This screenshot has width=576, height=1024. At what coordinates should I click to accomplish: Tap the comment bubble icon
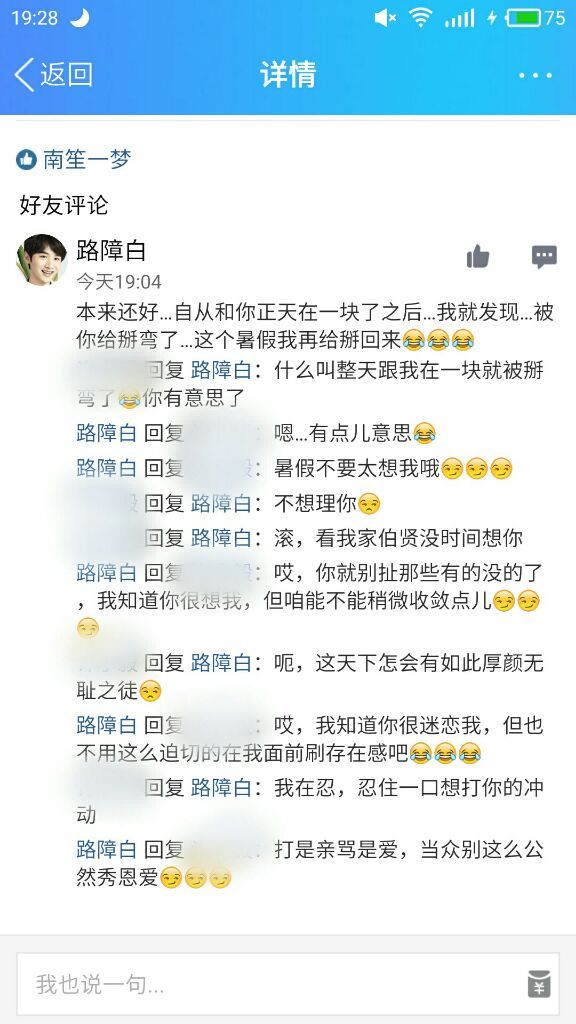tap(544, 257)
